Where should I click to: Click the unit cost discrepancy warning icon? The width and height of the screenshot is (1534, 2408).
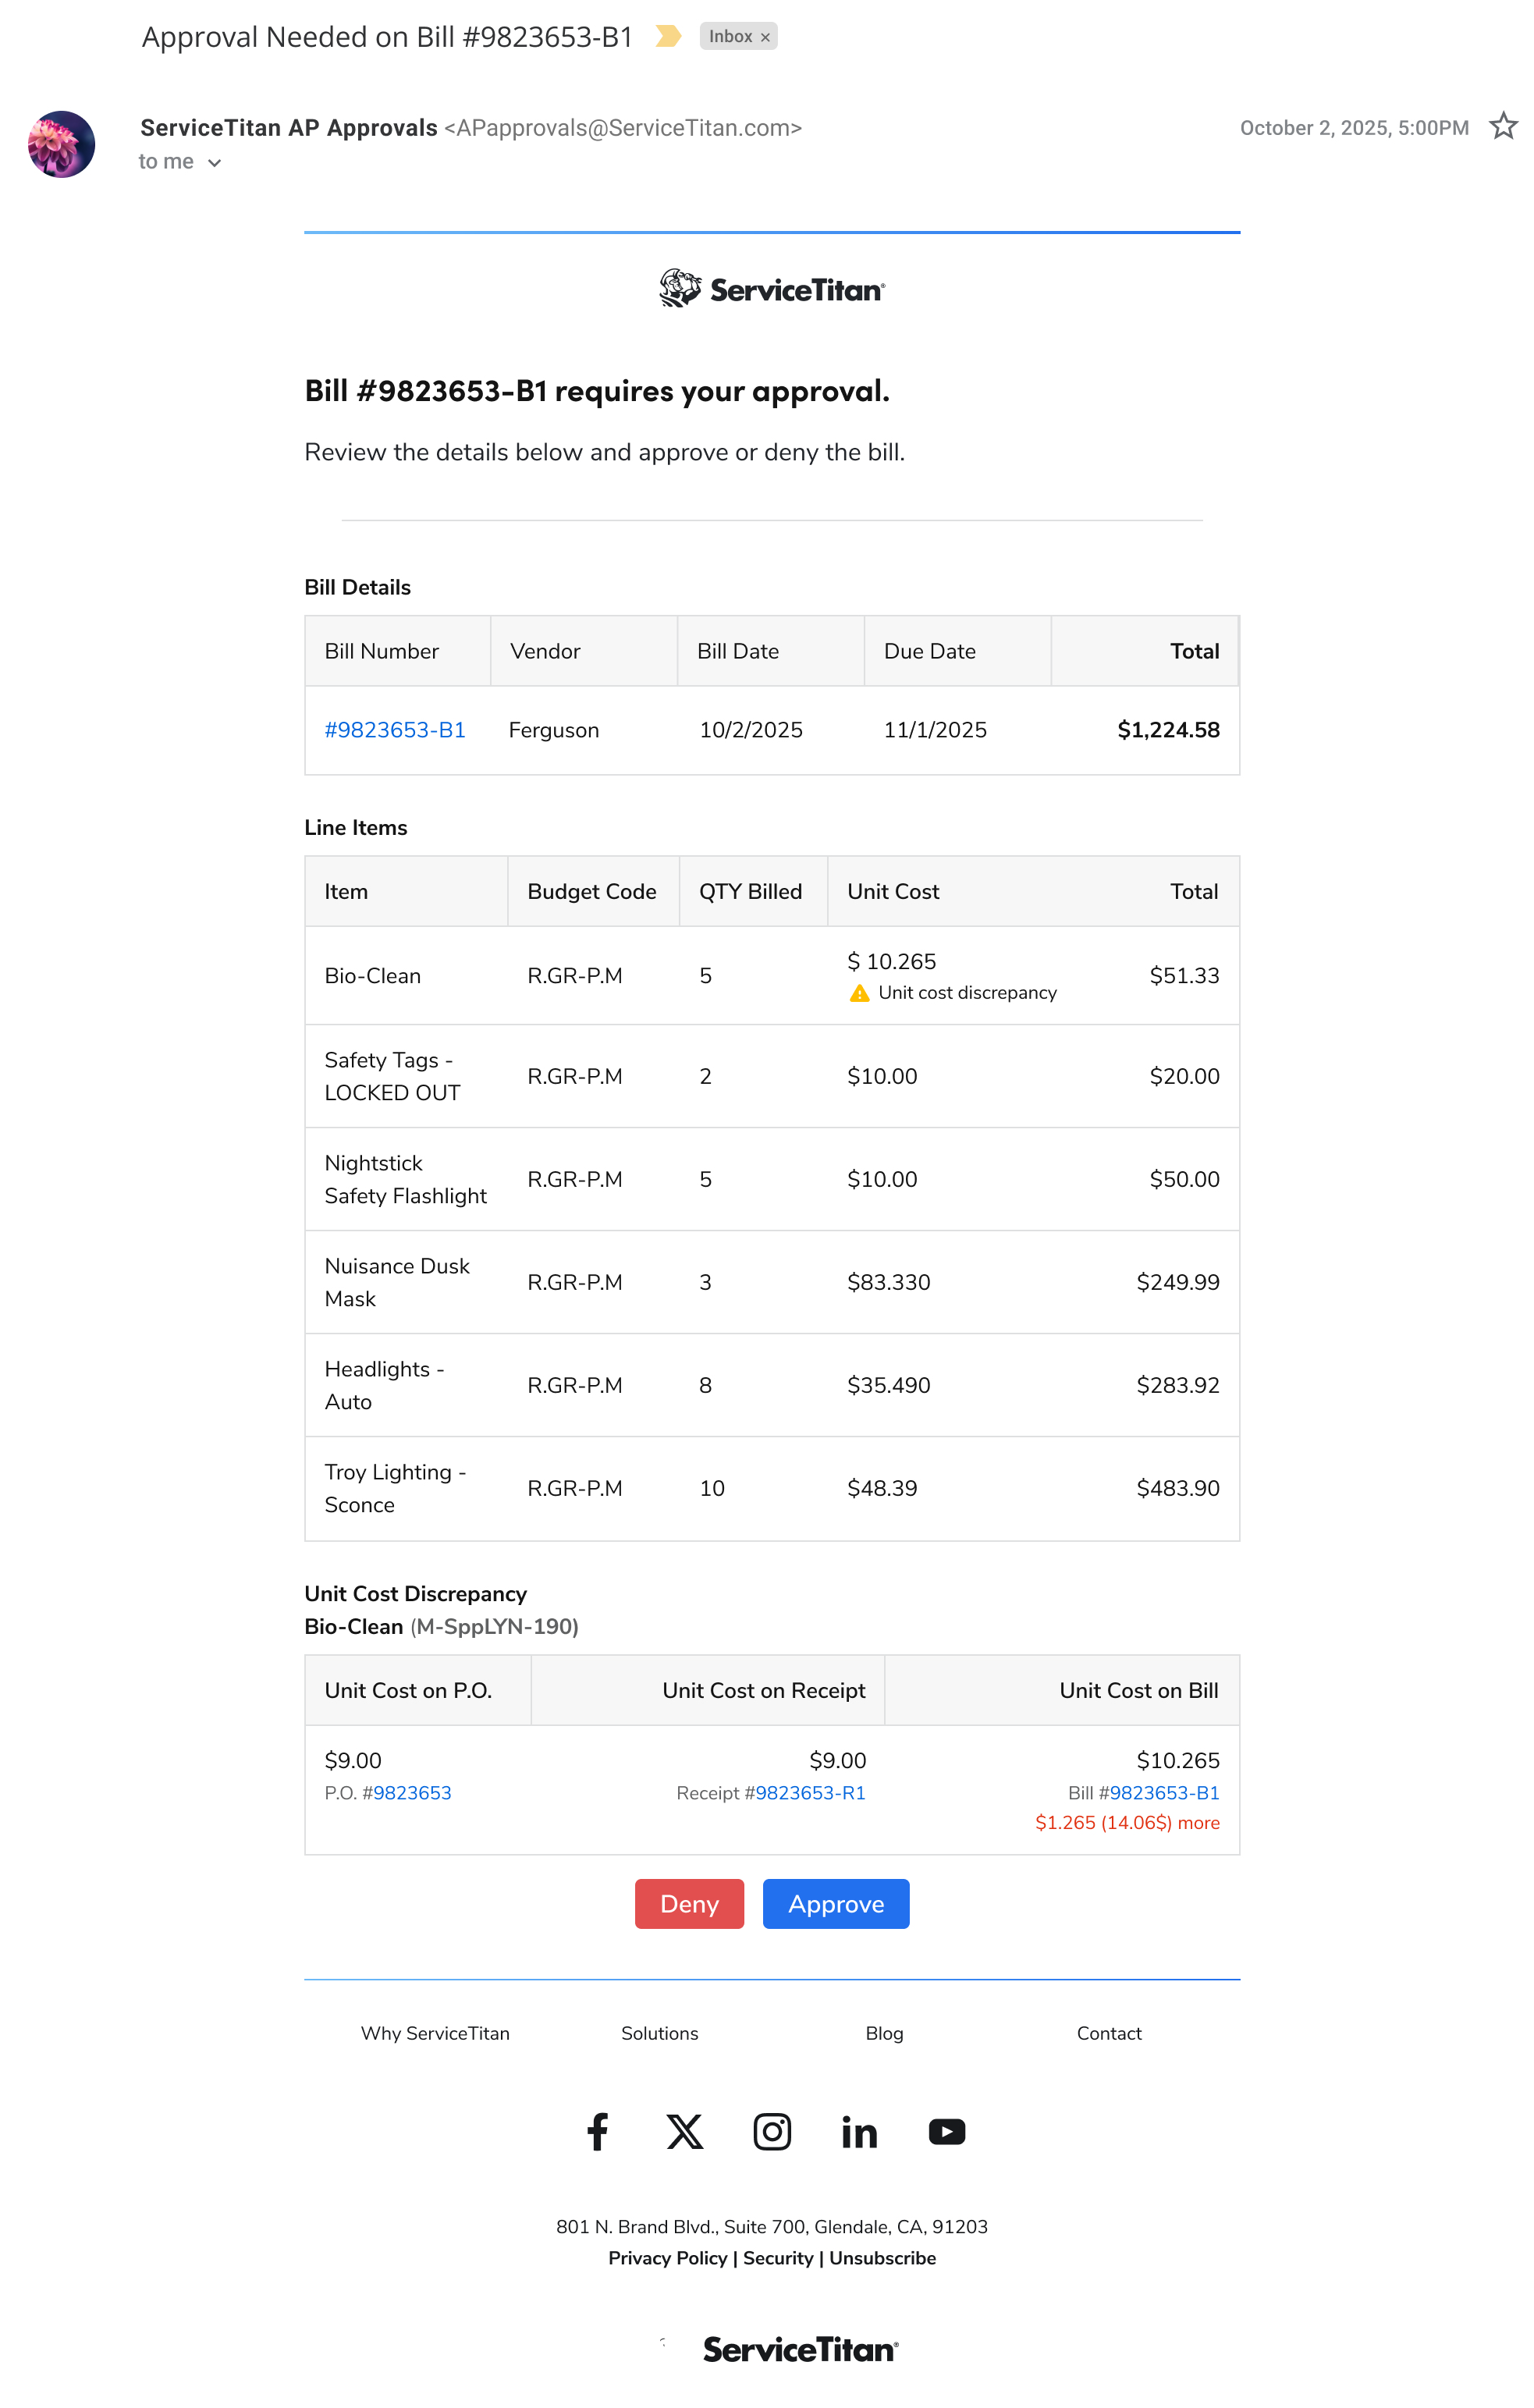pos(859,993)
